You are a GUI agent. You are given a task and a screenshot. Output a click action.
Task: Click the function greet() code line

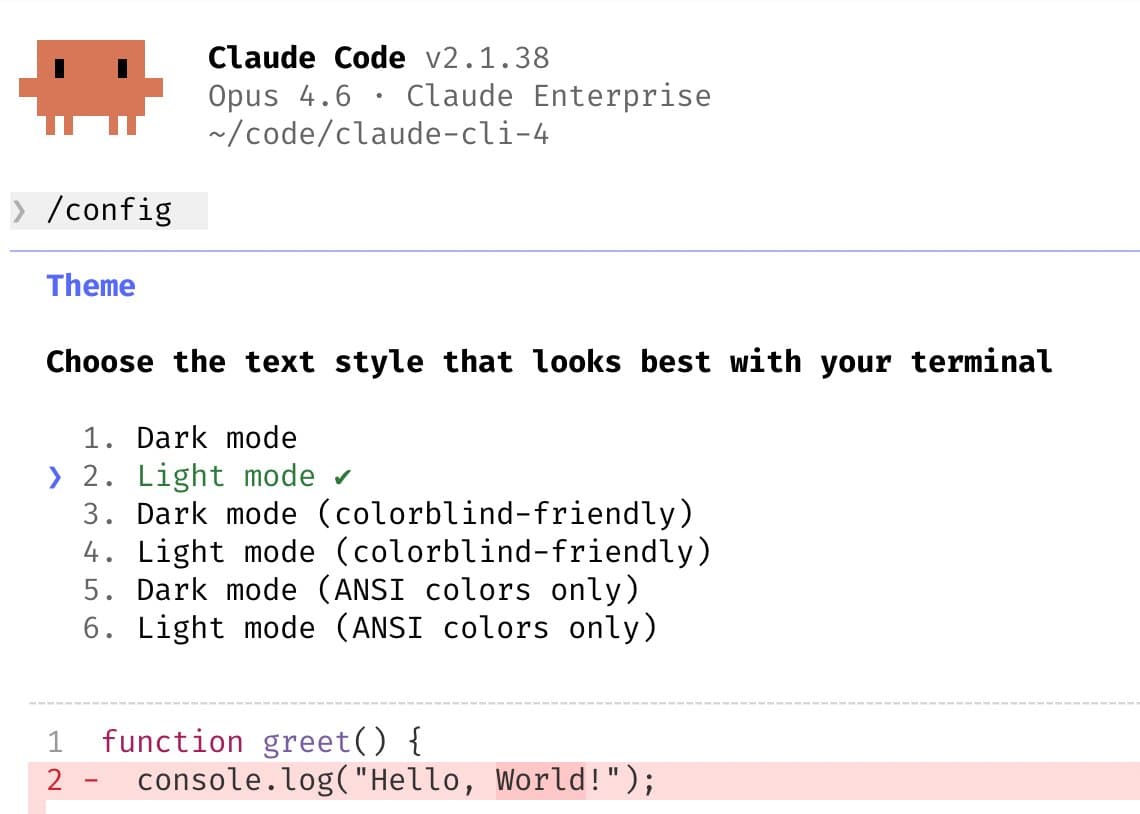pyautogui.click(x=262, y=742)
